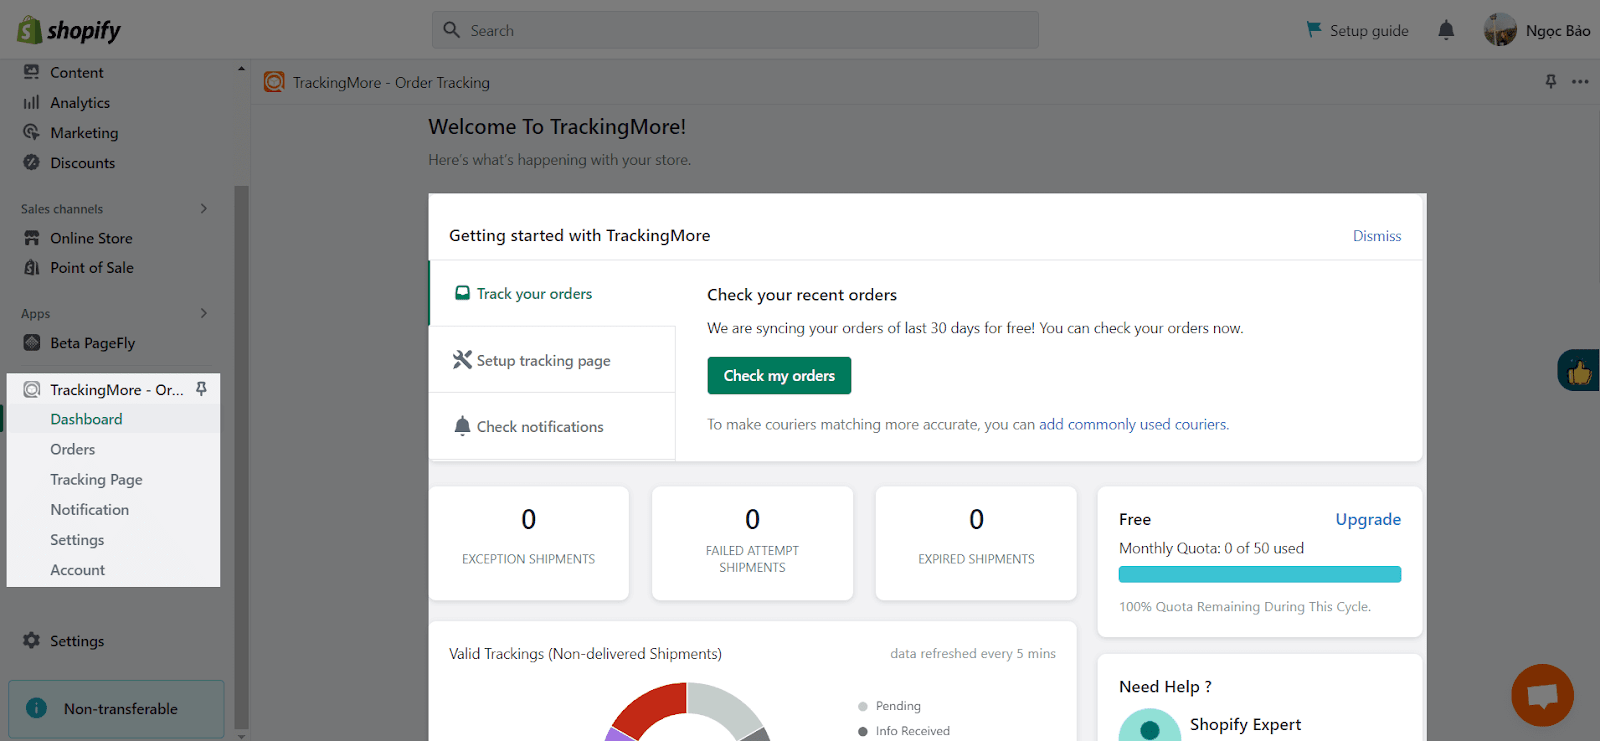
Task: Click the Shopify Expert label
Action: click(x=1245, y=724)
